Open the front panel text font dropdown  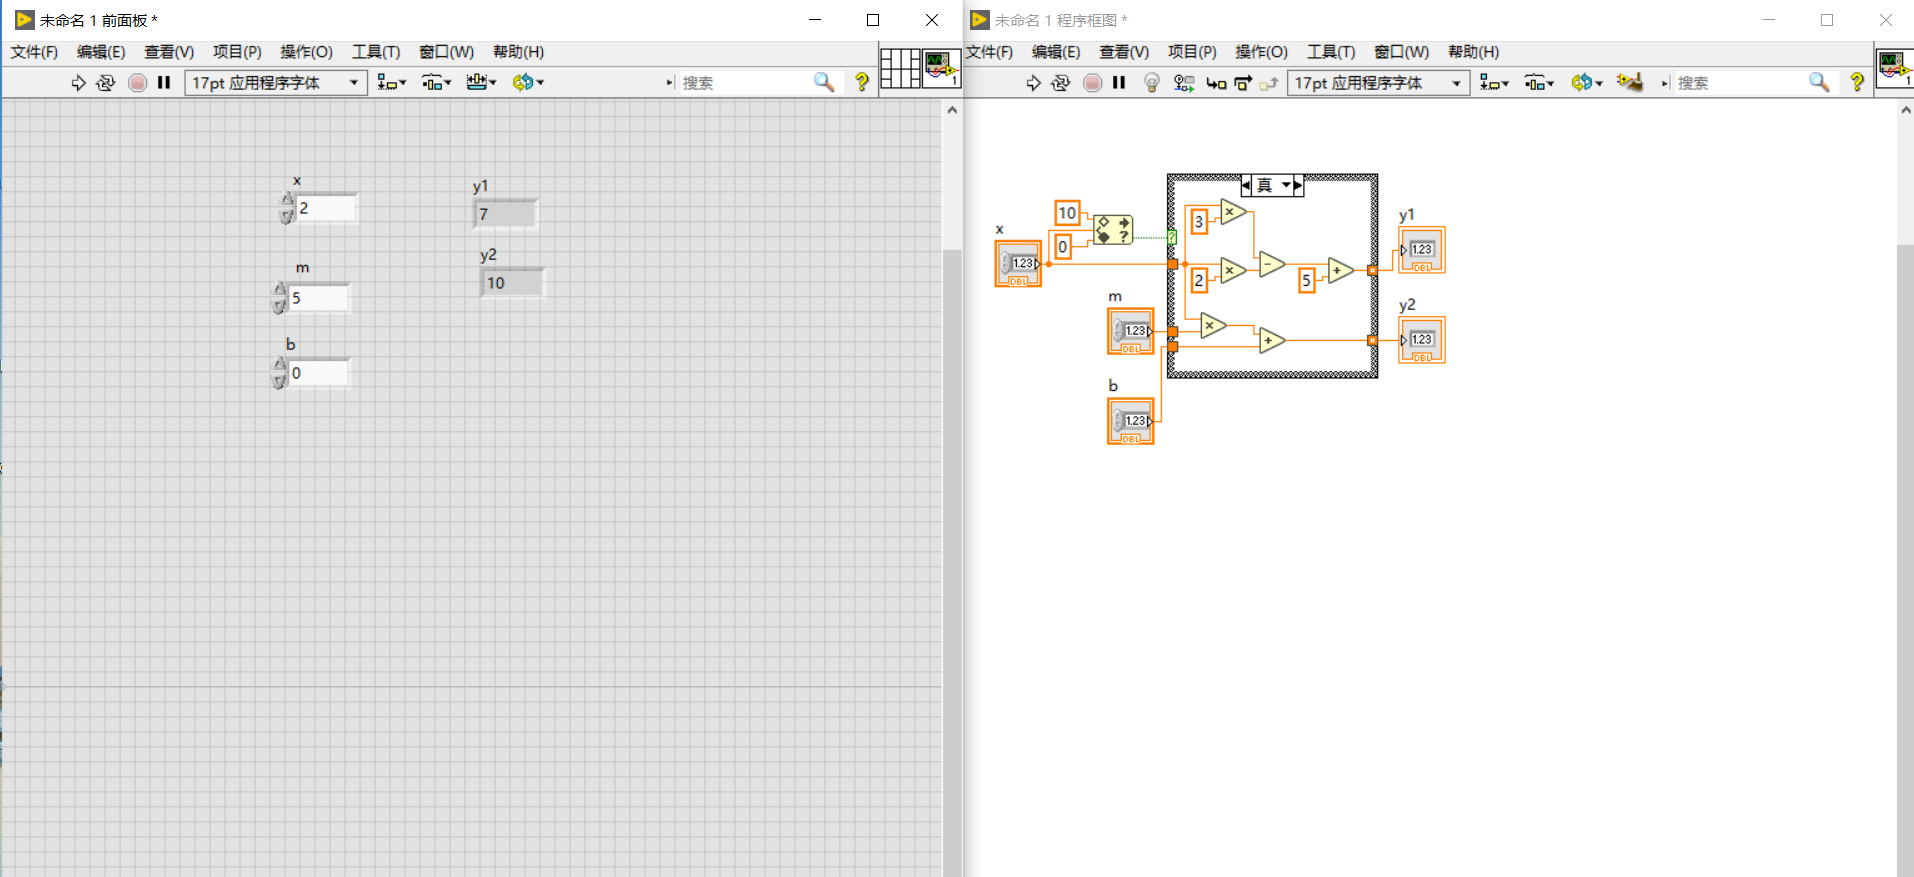click(x=276, y=83)
